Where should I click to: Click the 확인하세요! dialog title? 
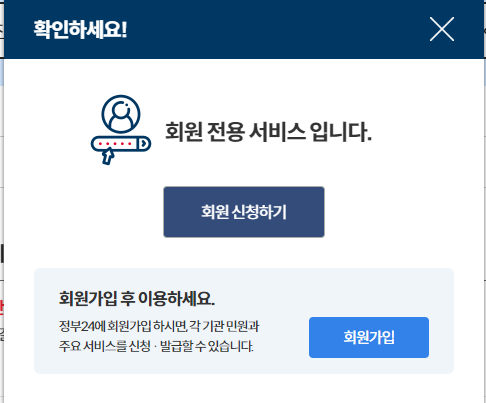80,29
